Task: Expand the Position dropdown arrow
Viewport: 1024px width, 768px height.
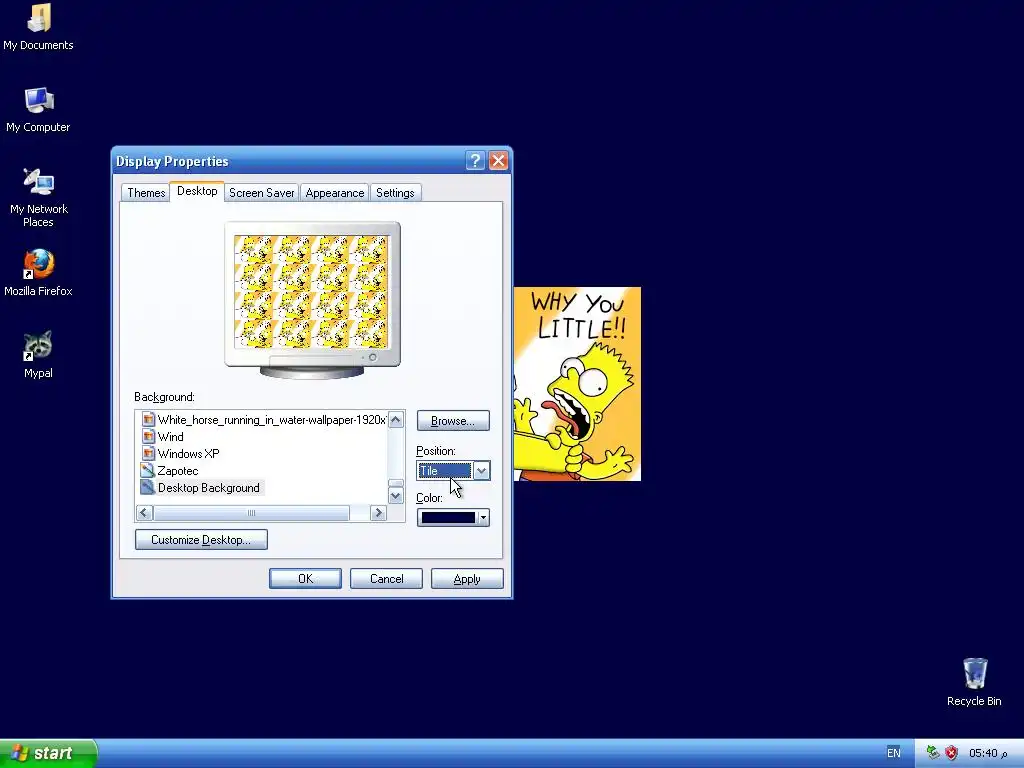Action: tap(481, 470)
